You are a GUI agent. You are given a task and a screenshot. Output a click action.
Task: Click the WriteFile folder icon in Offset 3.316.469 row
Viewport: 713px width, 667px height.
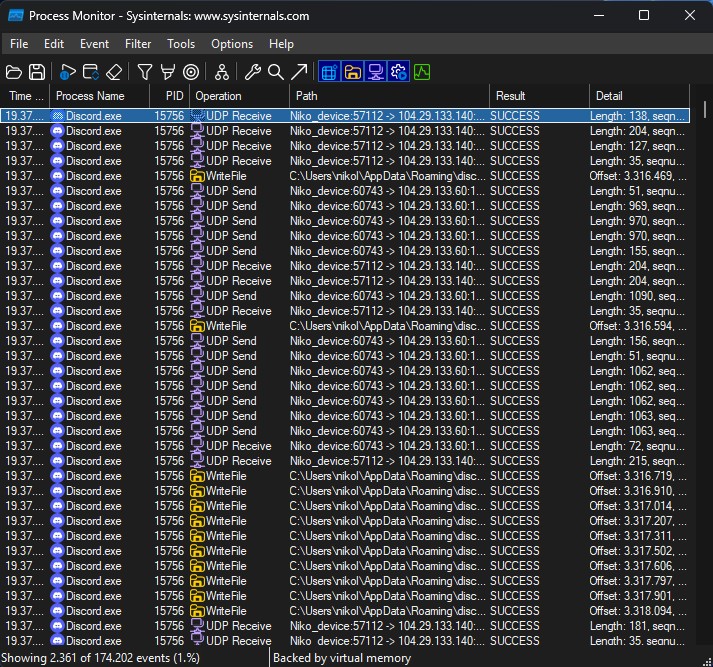click(197, 176)
